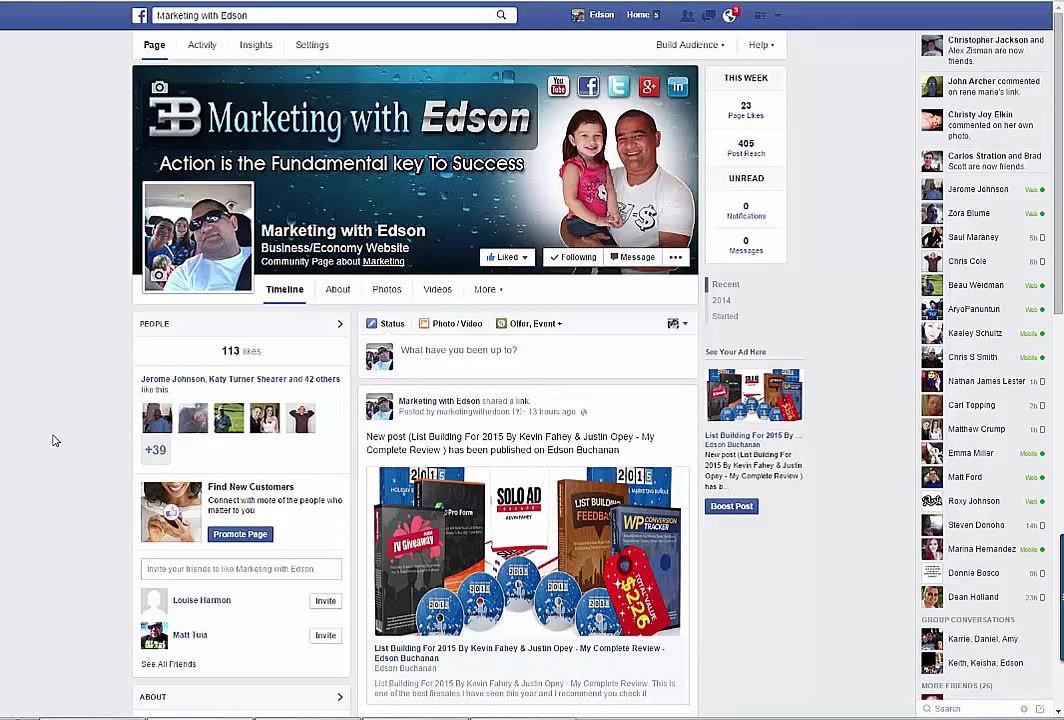Click the Boost Post button

(x=732, y=506)
